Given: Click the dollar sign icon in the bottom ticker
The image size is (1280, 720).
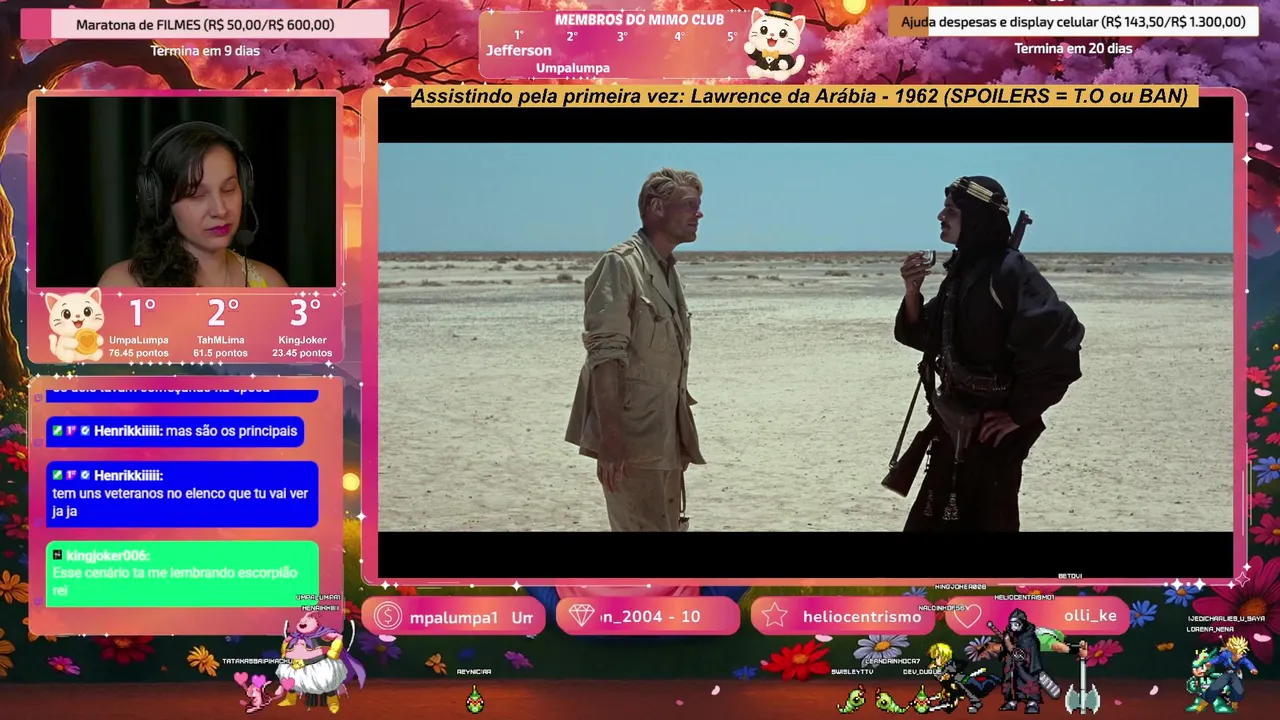Looking at the screenshot, I should point(387,616).
